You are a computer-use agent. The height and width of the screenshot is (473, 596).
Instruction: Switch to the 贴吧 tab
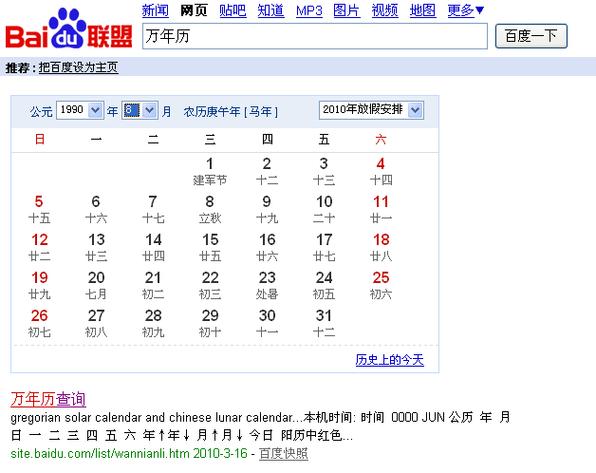233,10
